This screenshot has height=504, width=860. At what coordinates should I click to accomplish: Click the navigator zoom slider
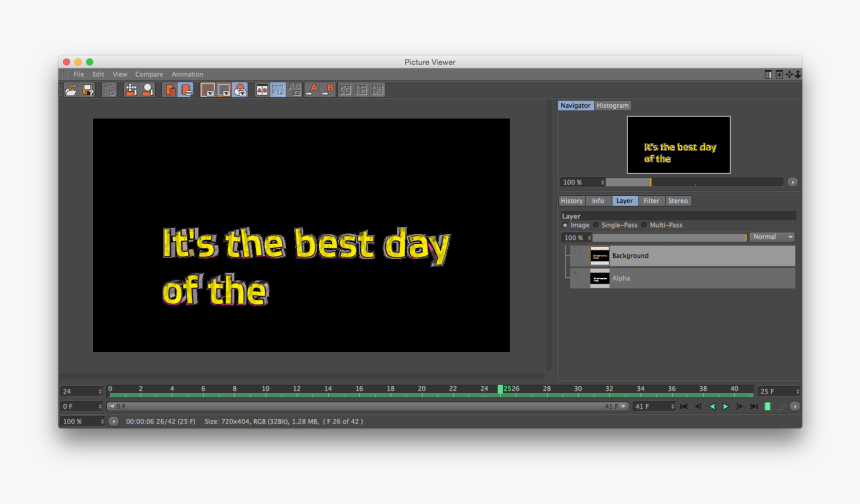(694, 182)
